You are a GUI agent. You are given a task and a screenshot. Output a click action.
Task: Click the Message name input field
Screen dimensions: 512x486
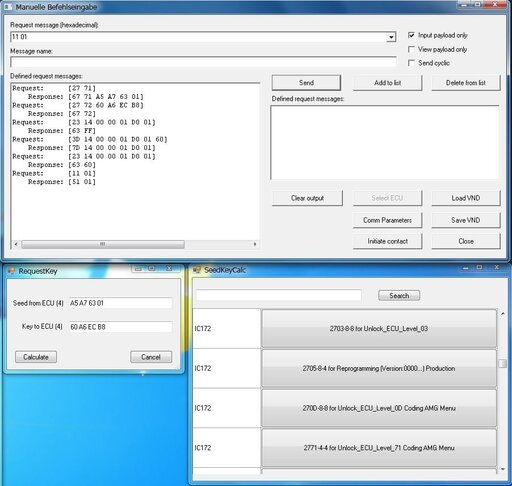pos(203,62)
